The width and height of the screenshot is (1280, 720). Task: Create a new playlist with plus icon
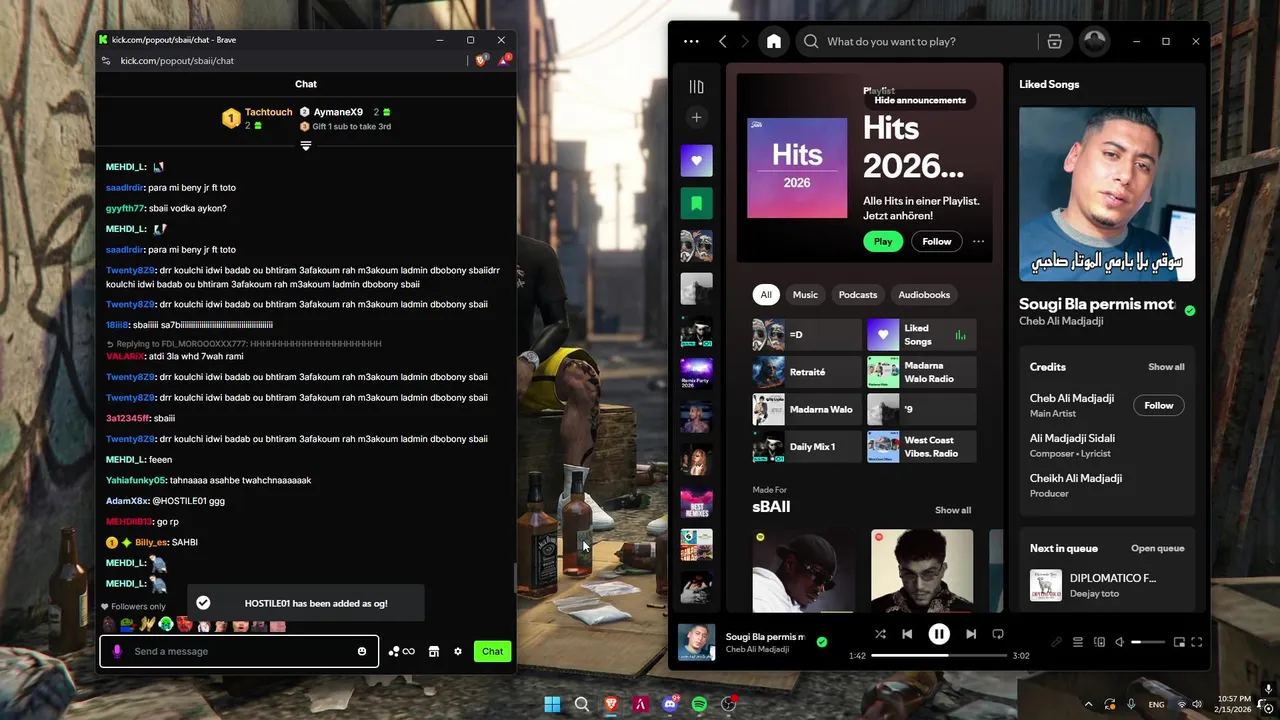697,117
